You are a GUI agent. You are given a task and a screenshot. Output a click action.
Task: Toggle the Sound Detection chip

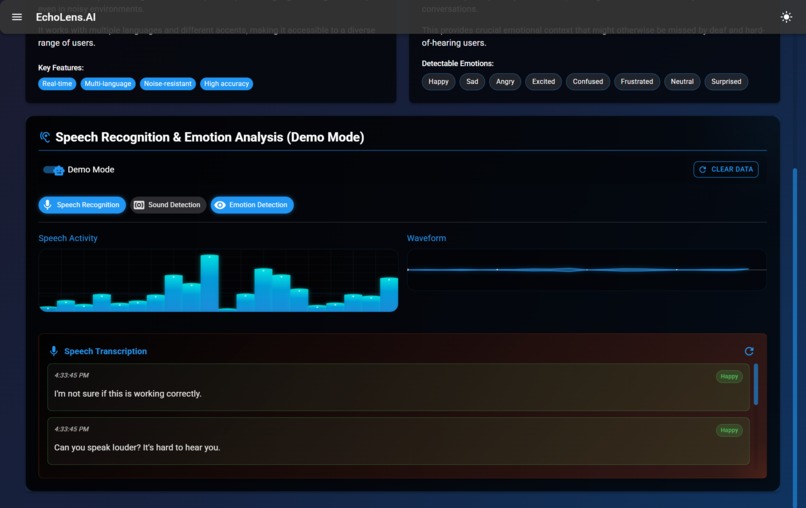pos(168,205)
